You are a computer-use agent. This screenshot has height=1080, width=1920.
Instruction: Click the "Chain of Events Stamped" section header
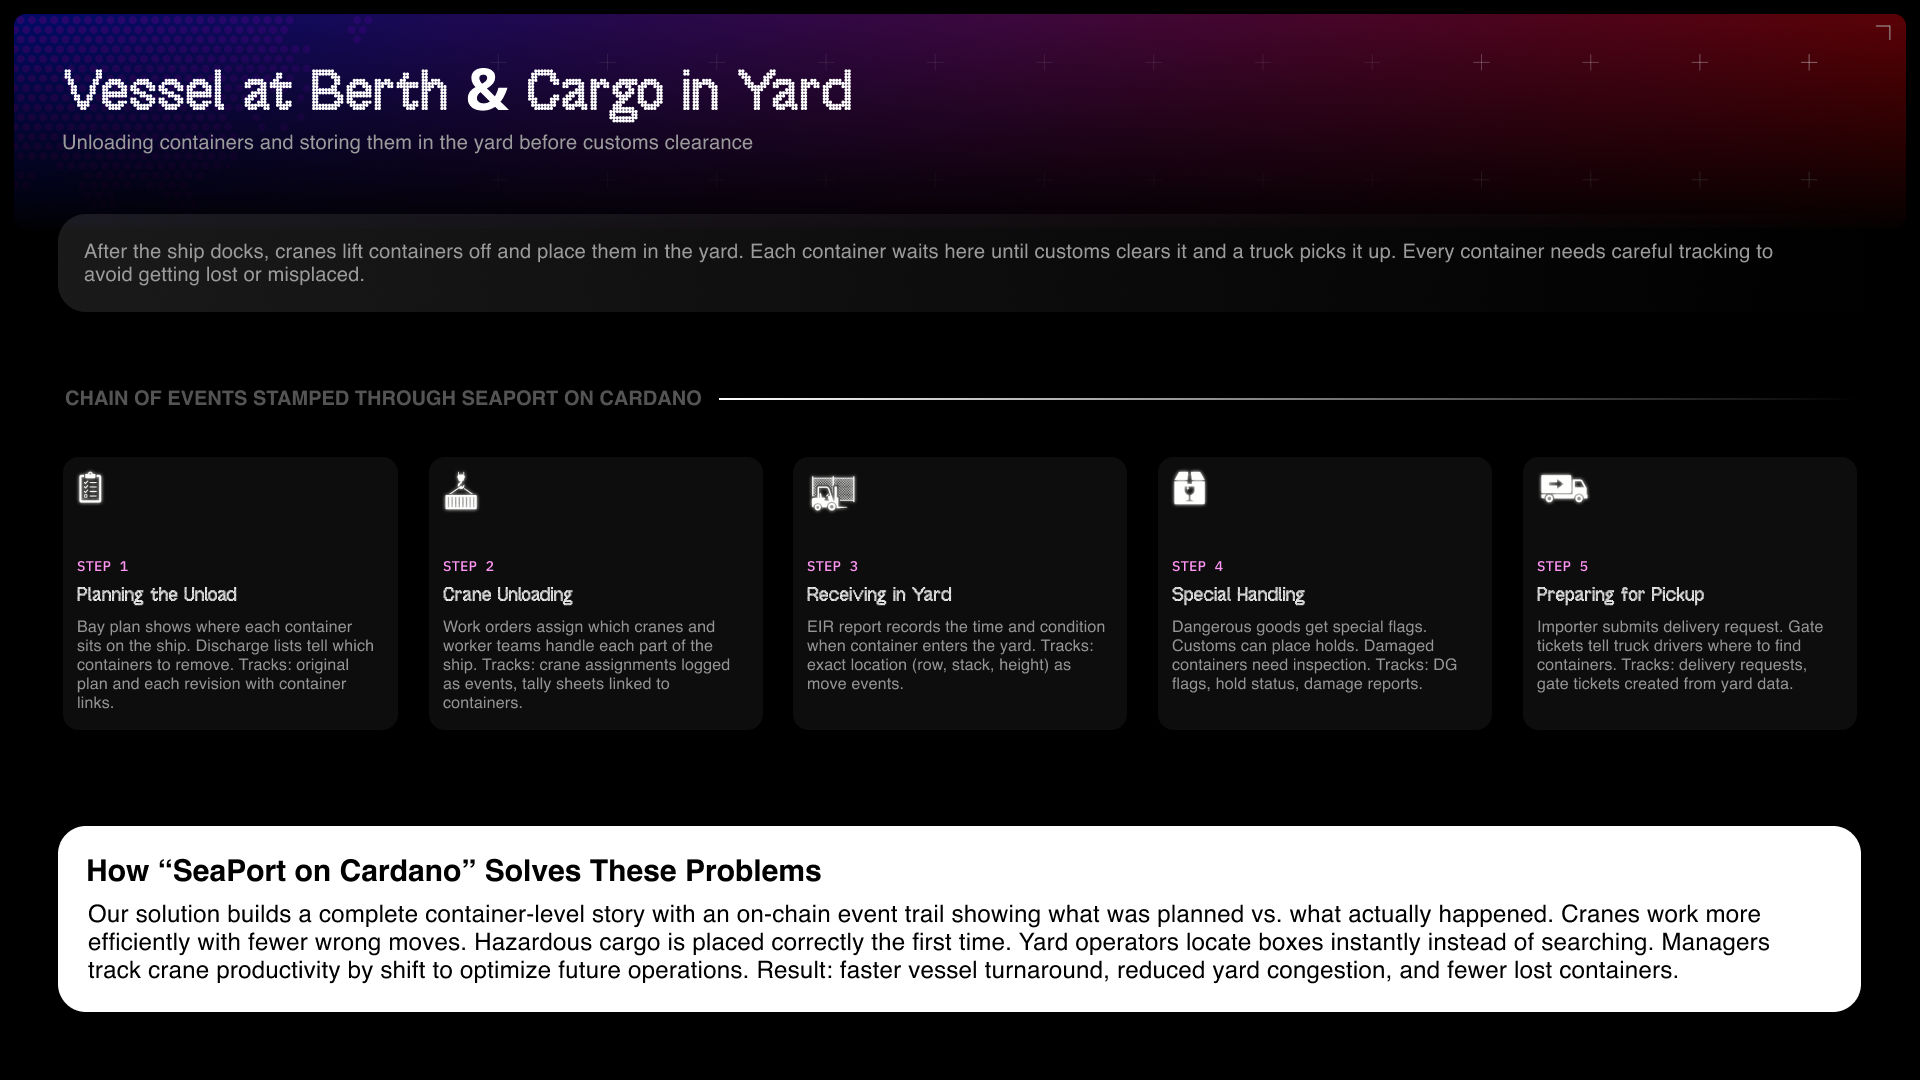[383, 398]
